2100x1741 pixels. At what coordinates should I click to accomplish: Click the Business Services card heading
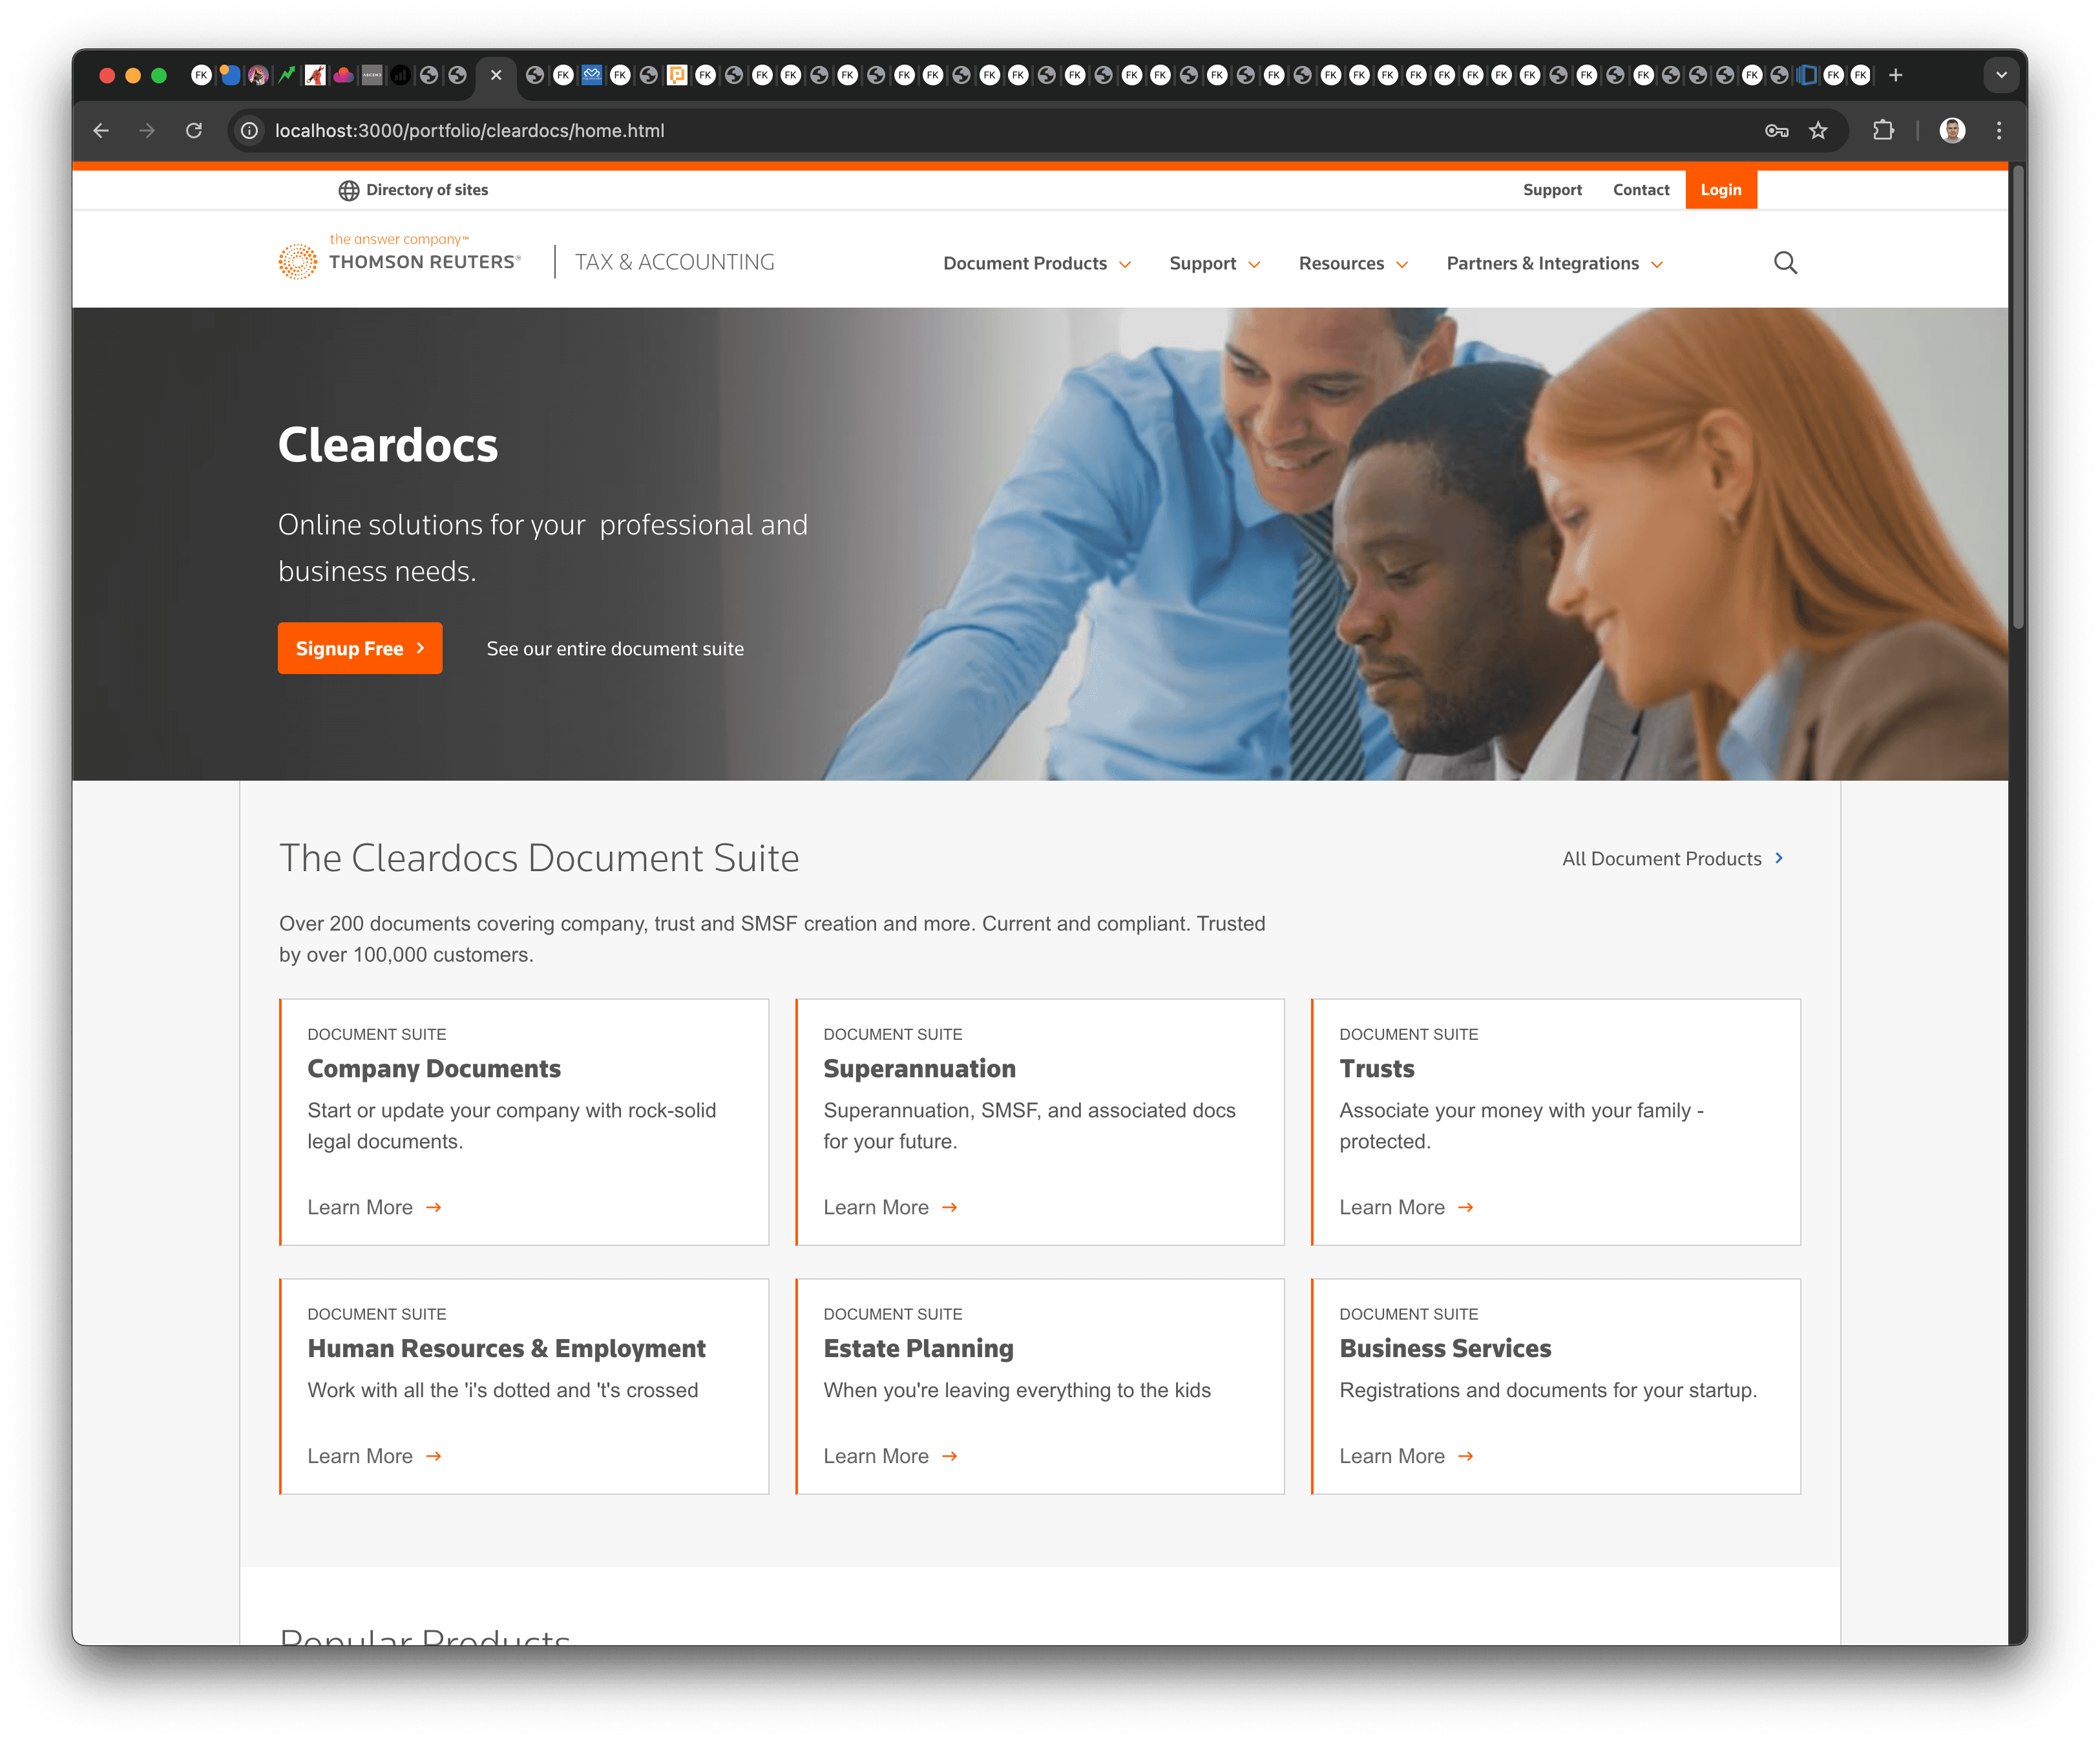pos(1445,1348)
